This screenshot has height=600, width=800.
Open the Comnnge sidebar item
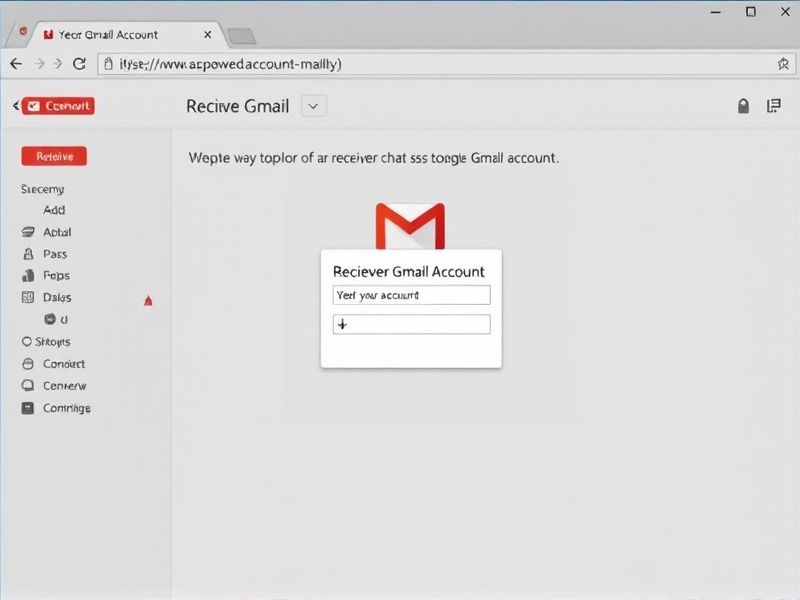click(x=67, y=408)
